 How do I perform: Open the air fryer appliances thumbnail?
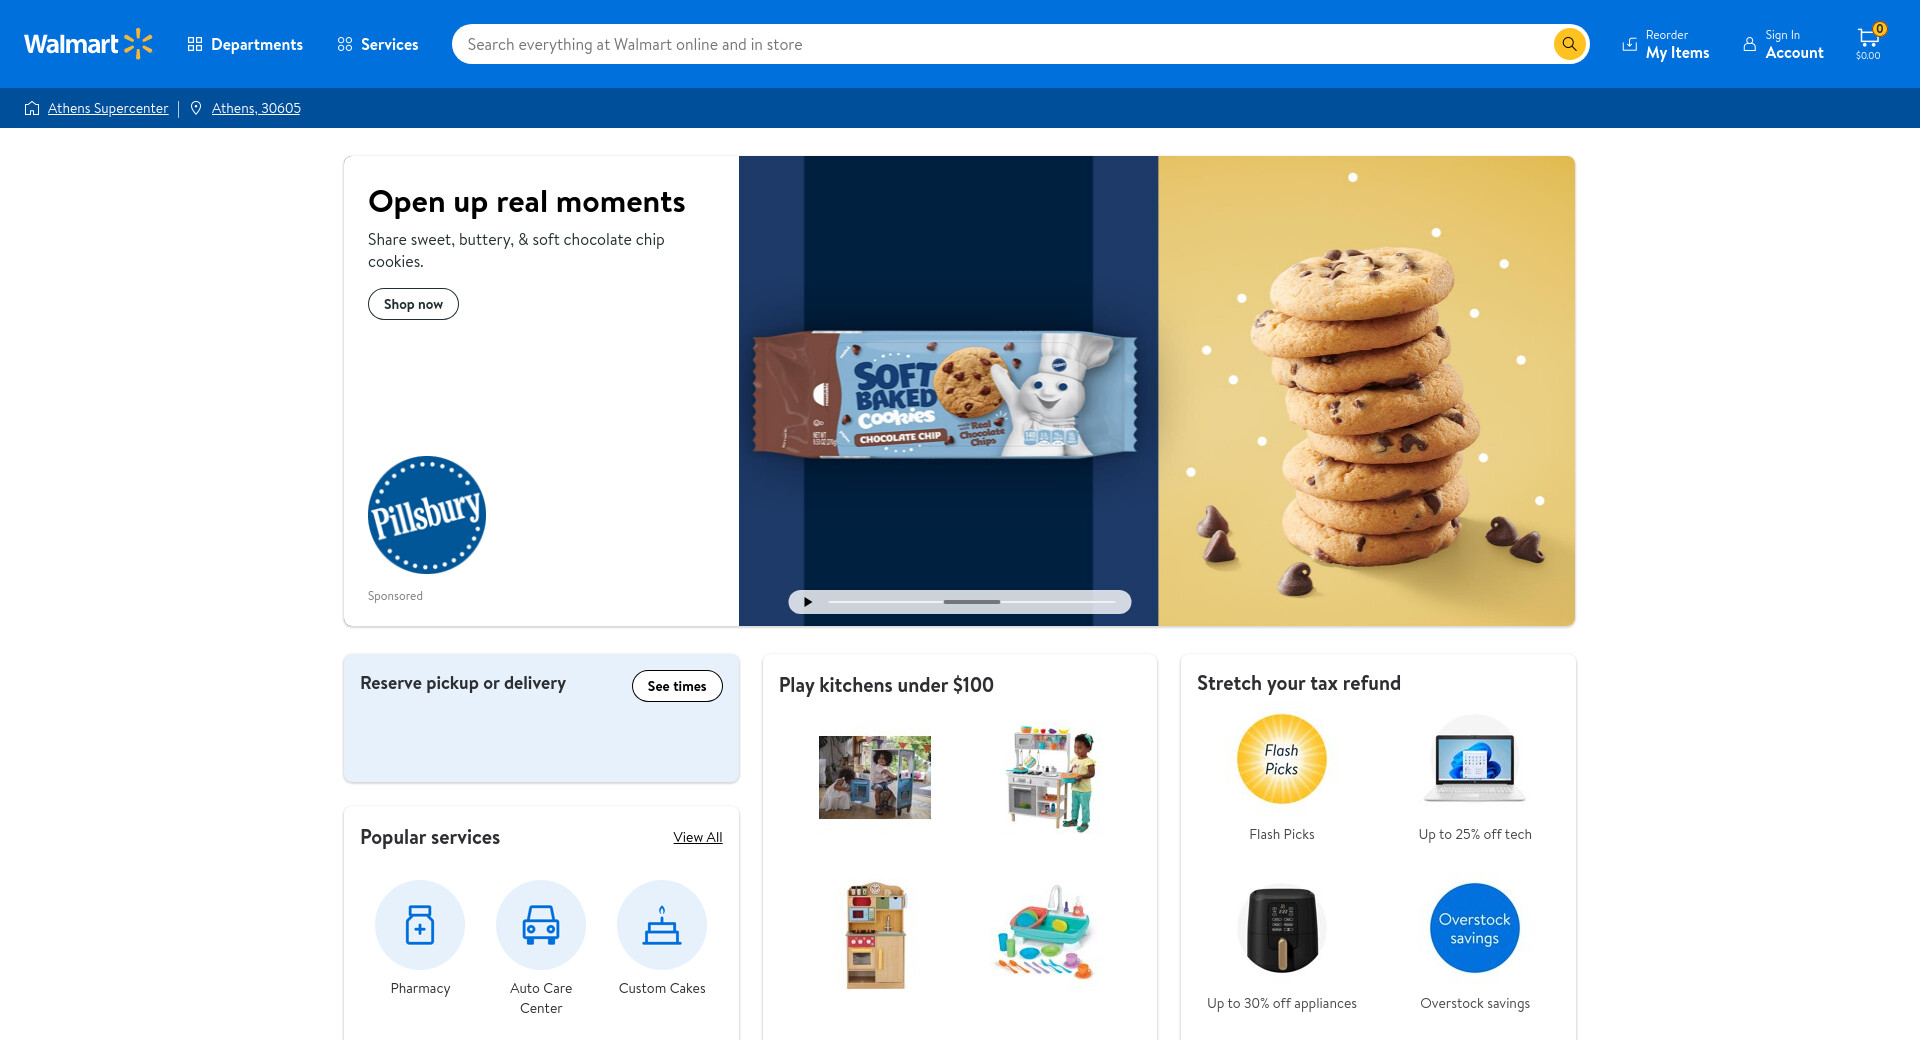coord(1282,929)
